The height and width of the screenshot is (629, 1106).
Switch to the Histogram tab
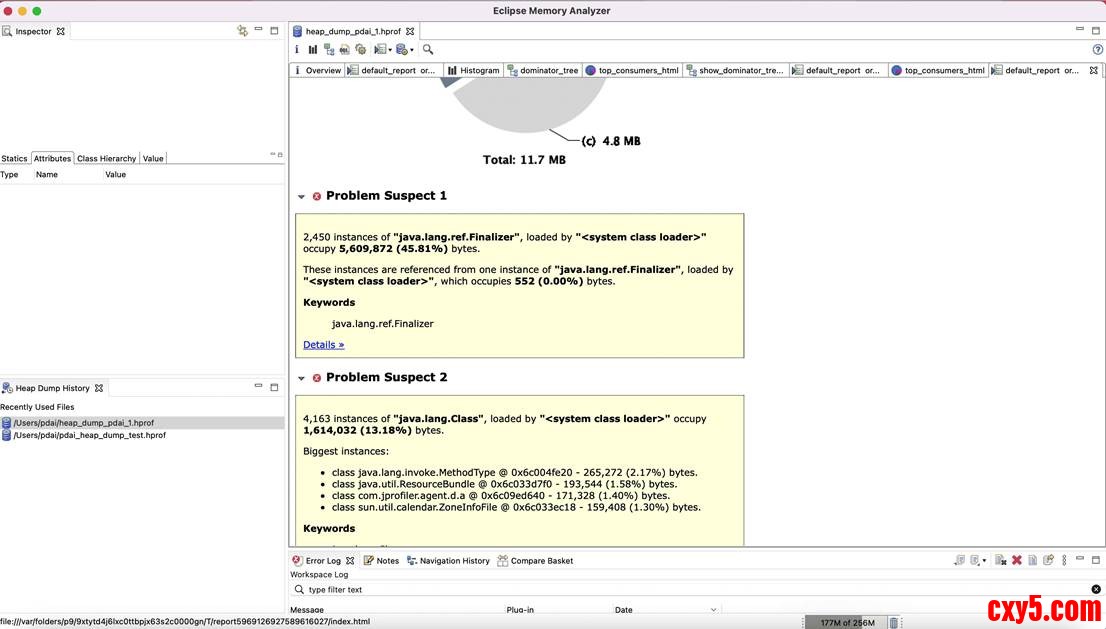click(x=472, y=71)
